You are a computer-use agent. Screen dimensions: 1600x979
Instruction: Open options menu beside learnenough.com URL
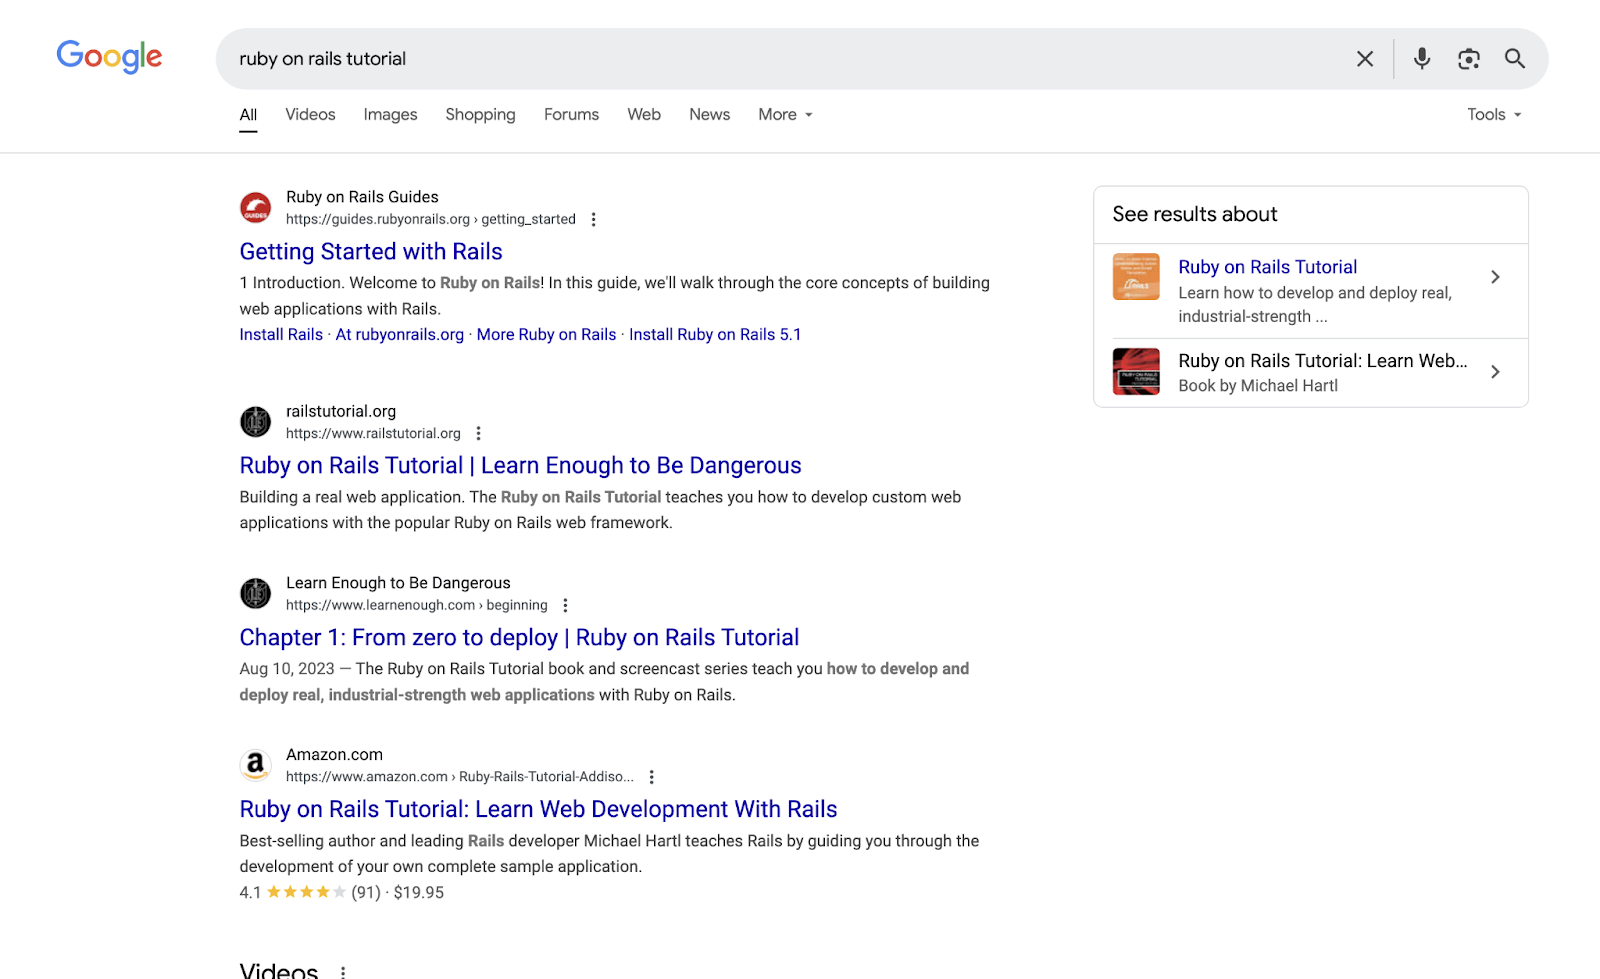pos(565,605)
